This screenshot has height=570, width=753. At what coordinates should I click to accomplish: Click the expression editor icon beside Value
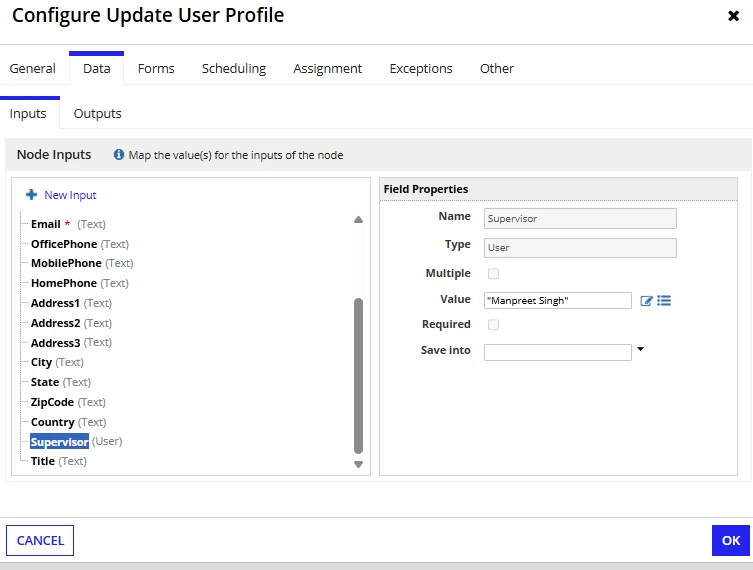[x=646, y=301]
